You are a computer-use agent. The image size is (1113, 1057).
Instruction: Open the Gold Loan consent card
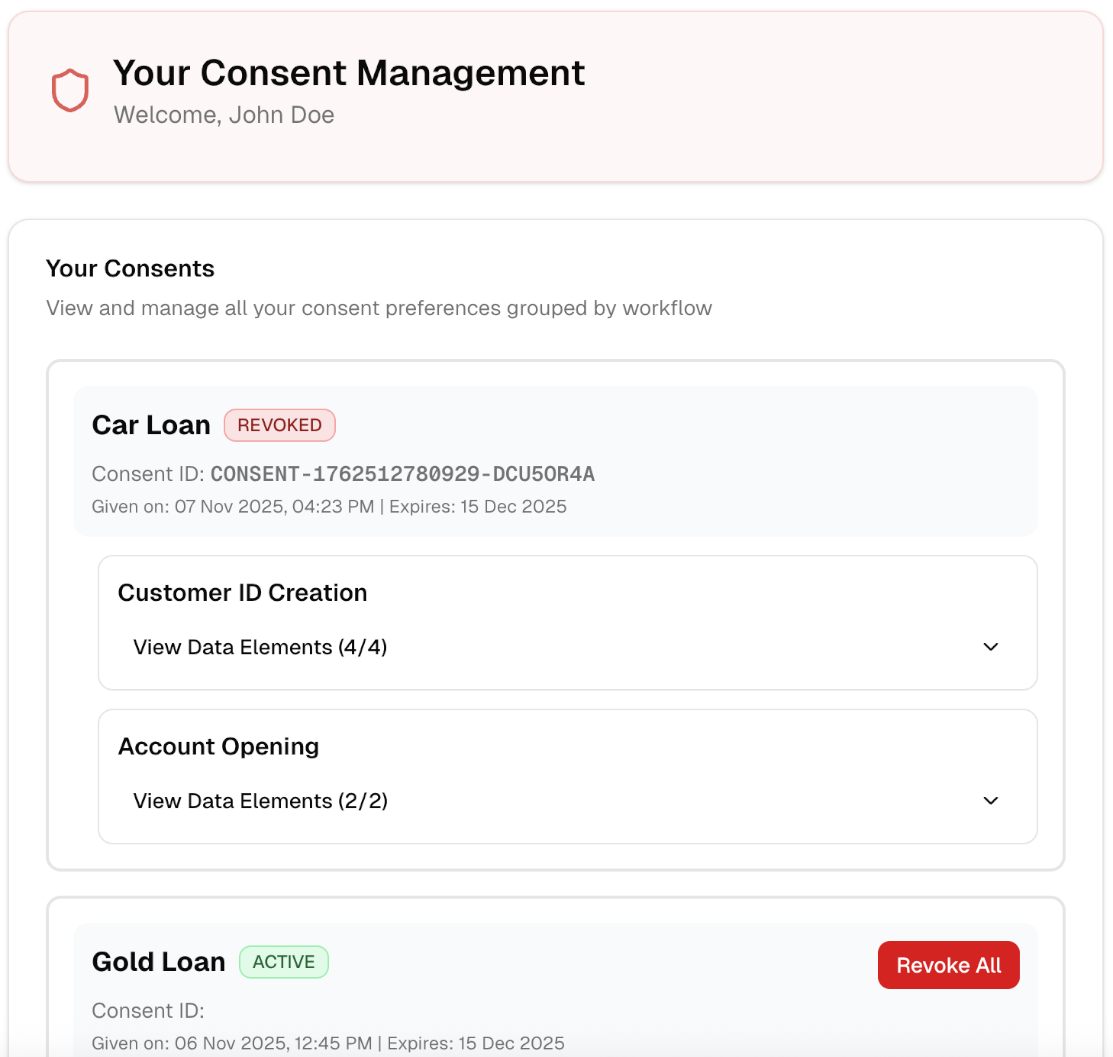tap(158, 961)
